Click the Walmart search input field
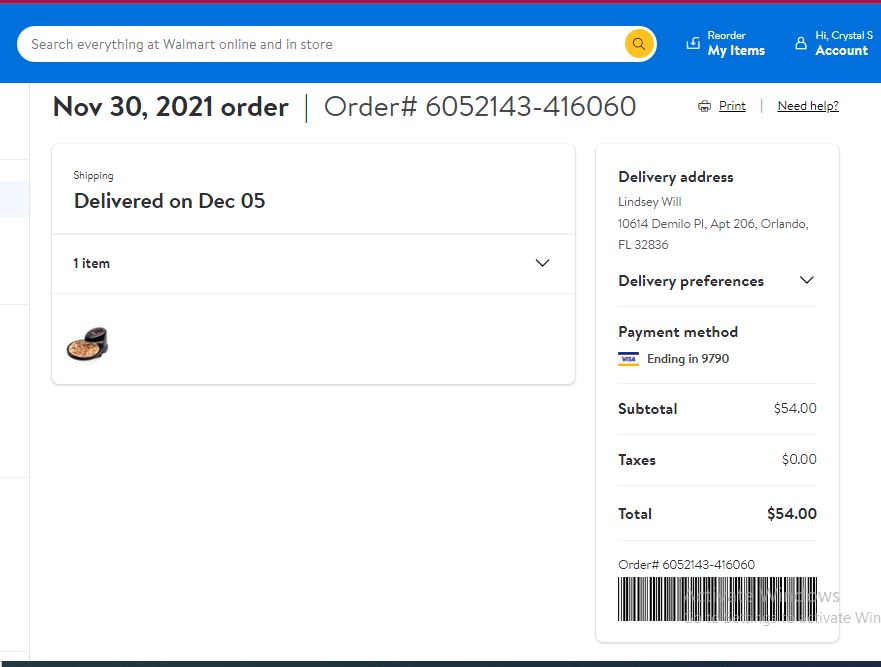Image resolution: width=881 pixels, height=667 pixels. [320, 44]
